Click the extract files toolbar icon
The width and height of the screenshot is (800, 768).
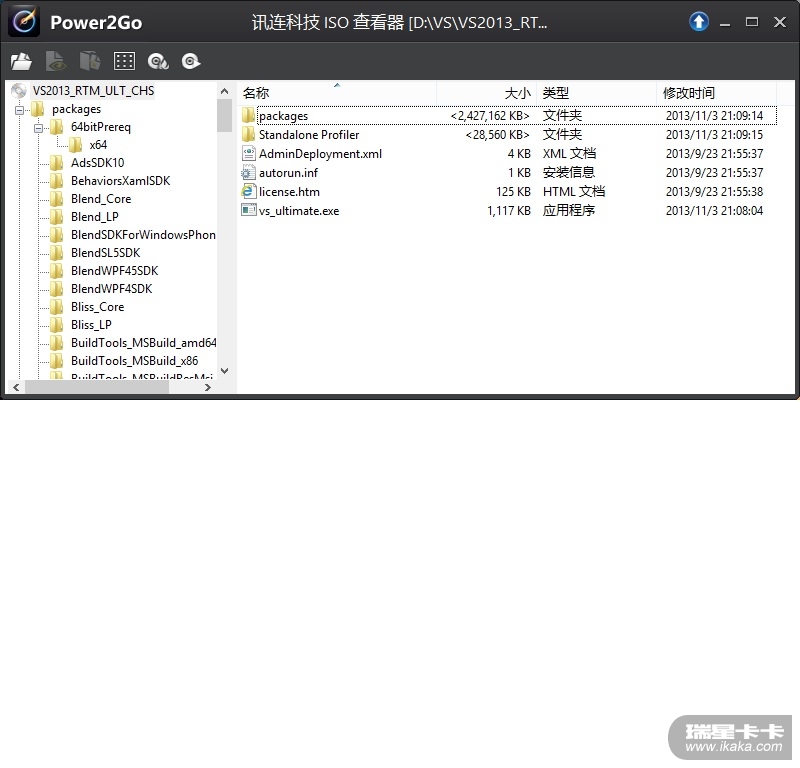point(90,61)
